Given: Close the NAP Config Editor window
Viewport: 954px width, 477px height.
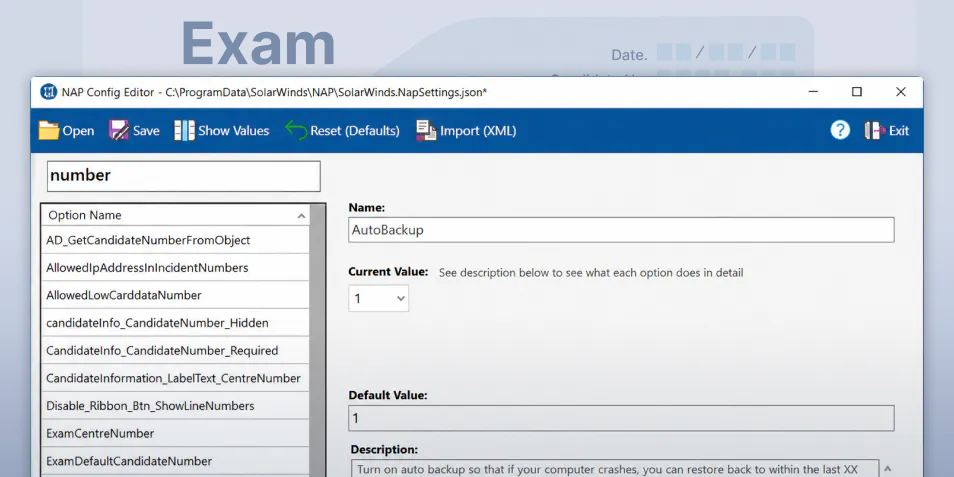Looking at the screenshot, I should (x=901, y=92).
